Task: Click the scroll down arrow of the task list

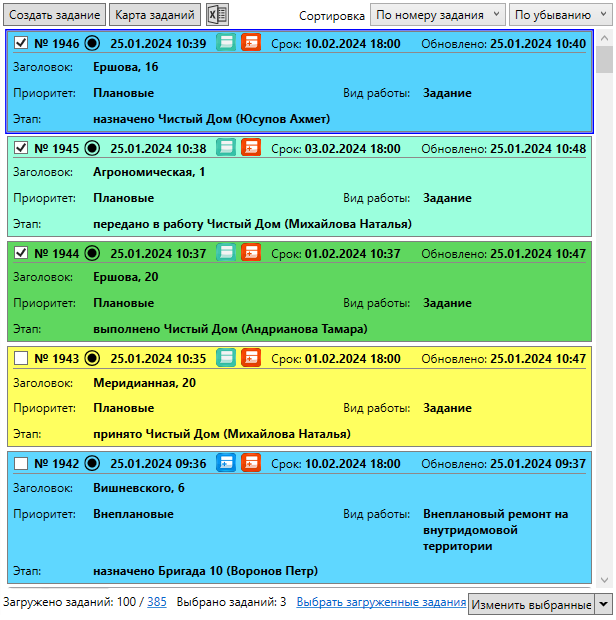Action: coord(604,580)
